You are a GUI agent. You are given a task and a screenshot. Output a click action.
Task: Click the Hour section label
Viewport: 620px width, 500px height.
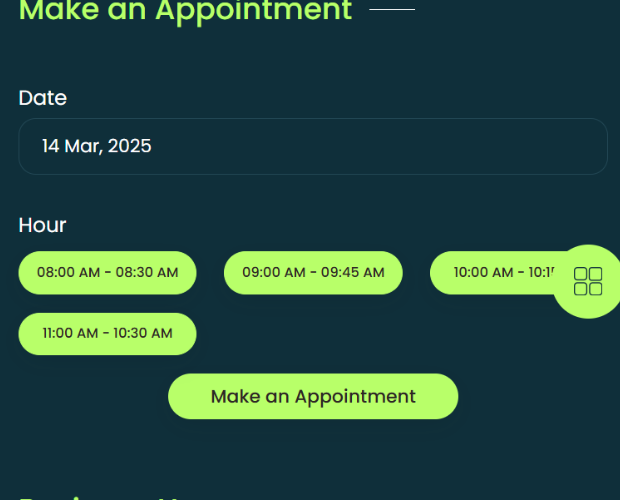pos(42,225)
